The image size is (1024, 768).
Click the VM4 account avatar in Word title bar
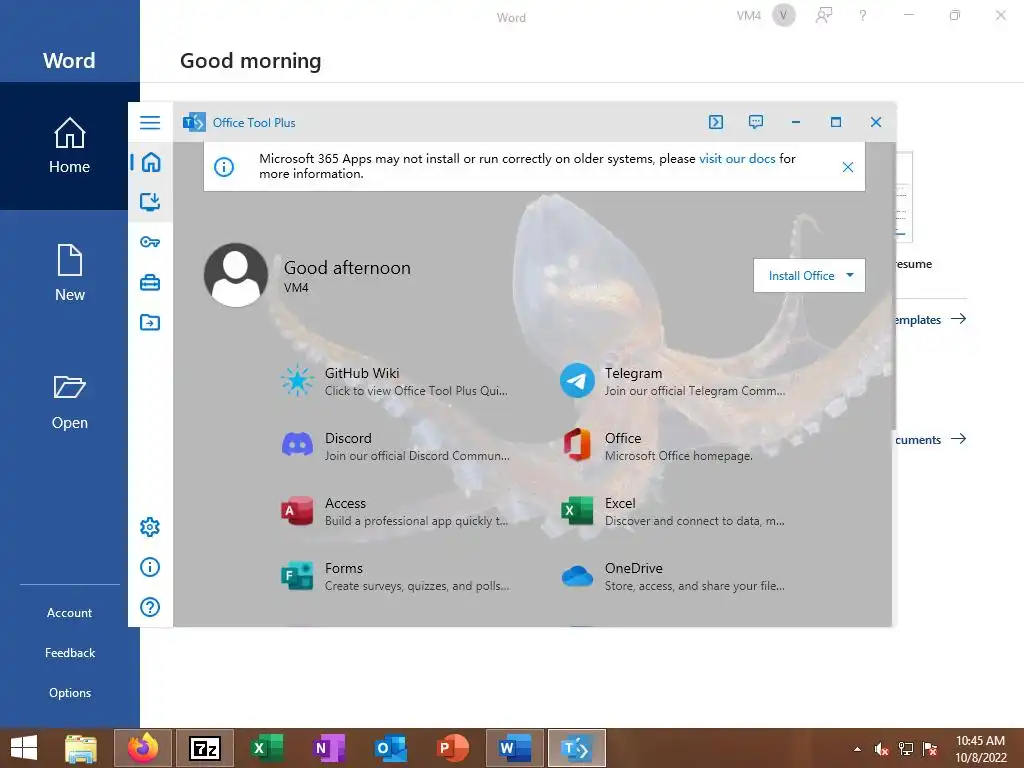pos(784,15)
